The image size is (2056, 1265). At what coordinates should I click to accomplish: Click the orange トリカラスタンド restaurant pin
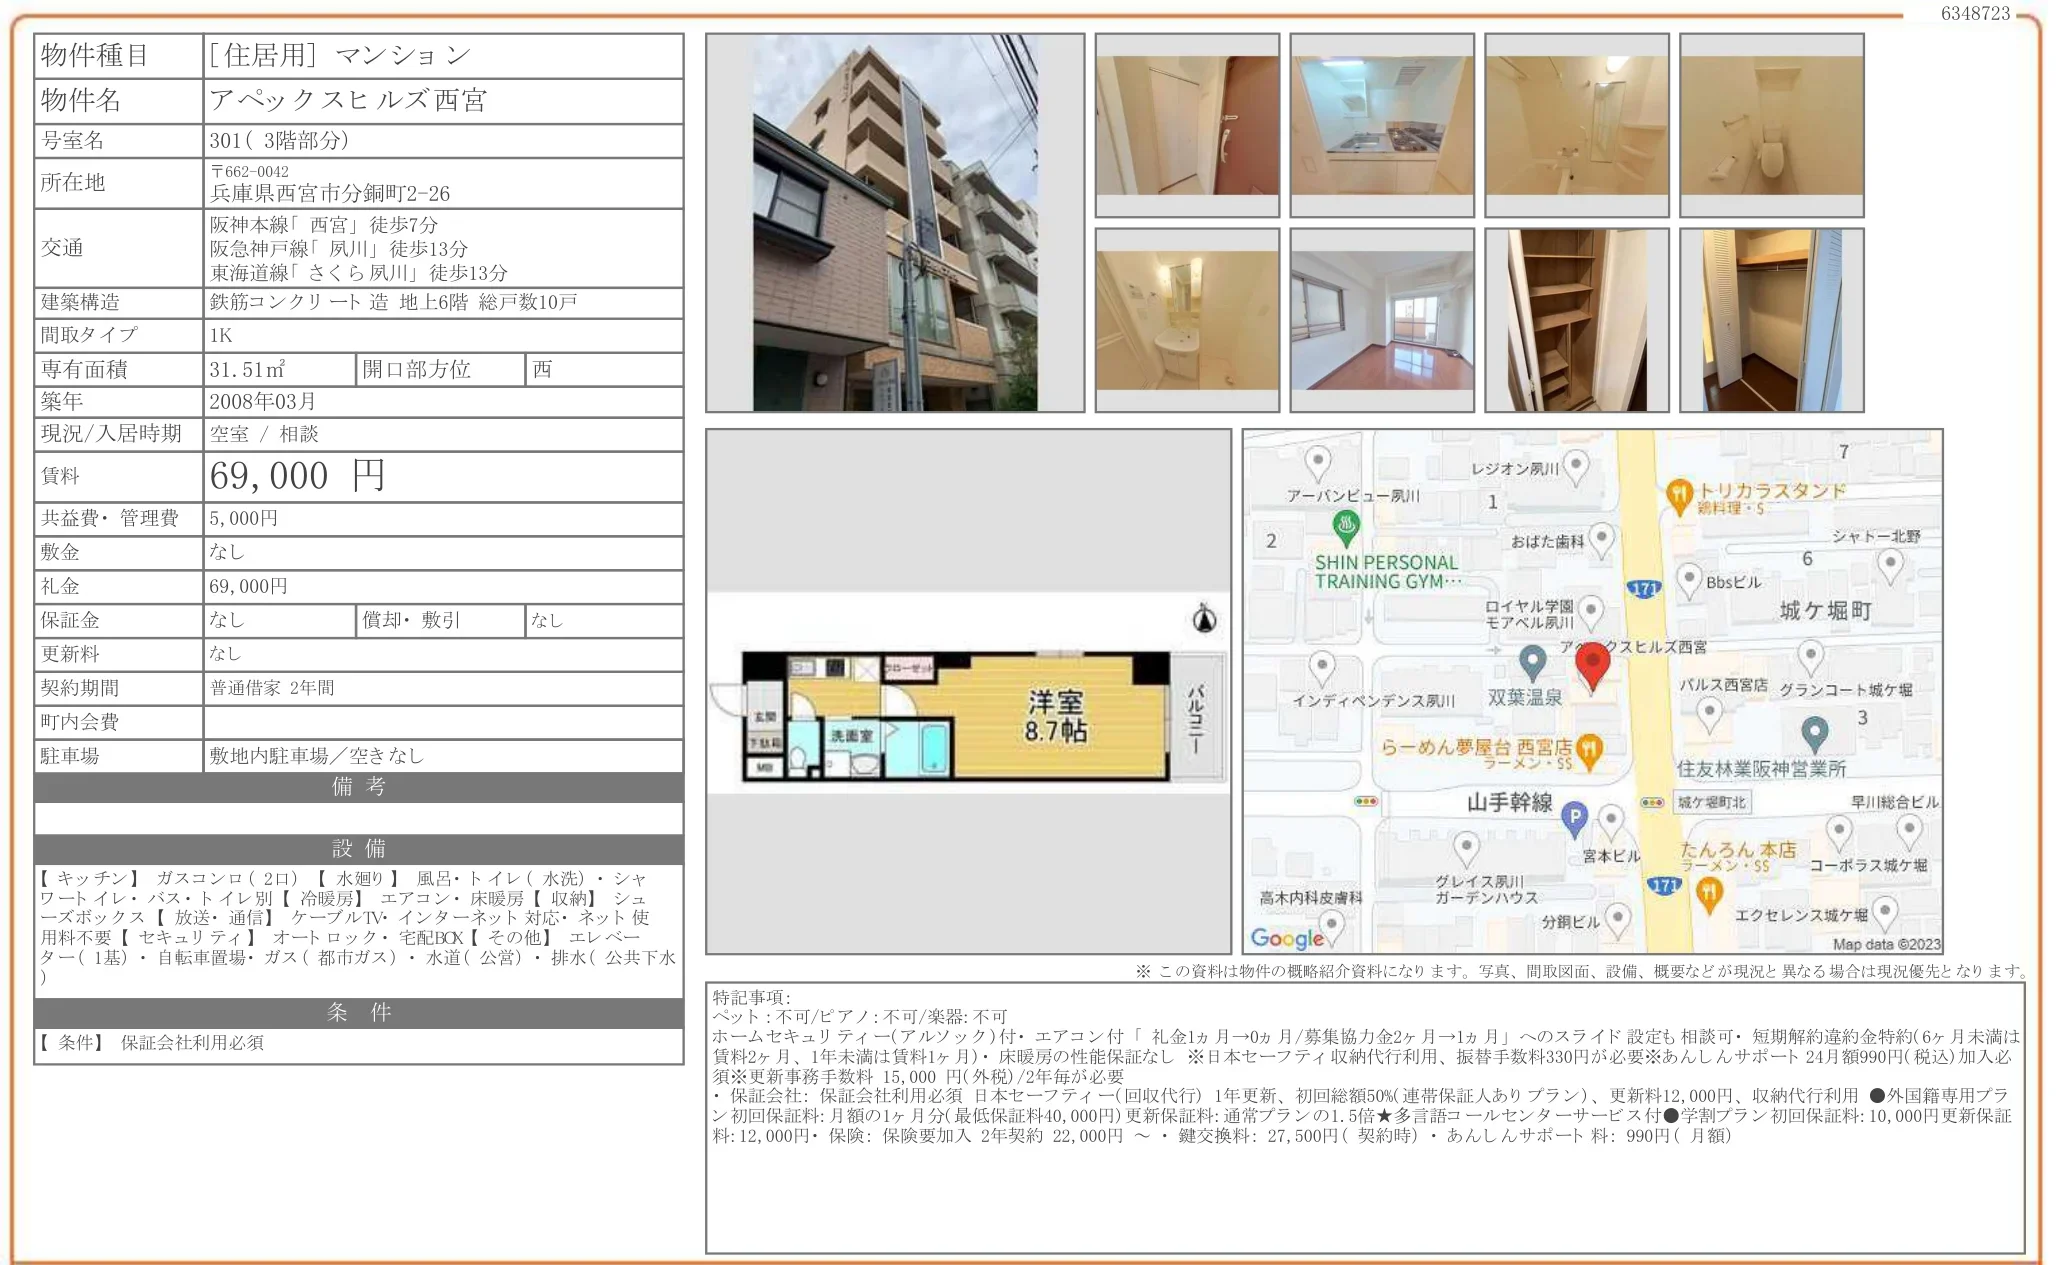click(x=1679, y=494)
